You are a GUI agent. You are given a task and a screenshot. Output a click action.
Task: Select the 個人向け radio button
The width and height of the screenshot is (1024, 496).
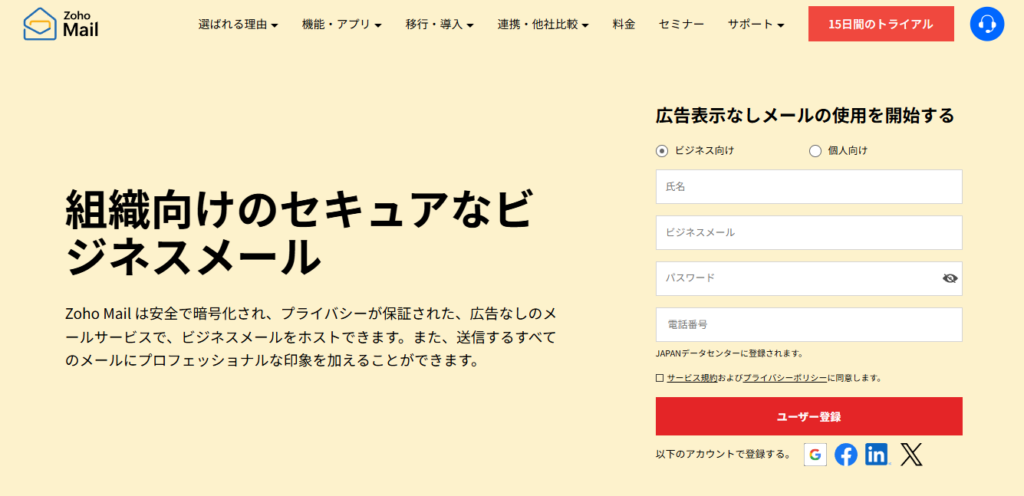tap(814, 151)
